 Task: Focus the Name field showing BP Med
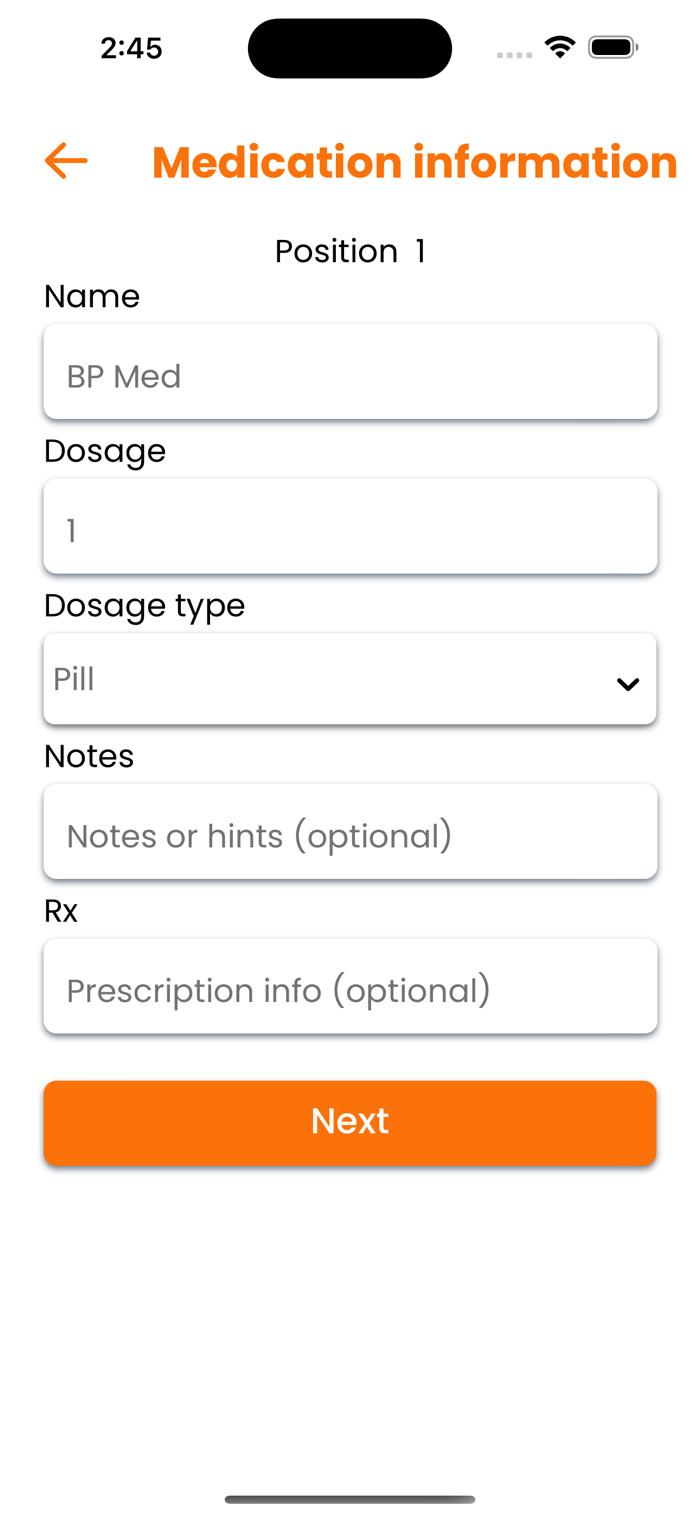coord(350,372)
